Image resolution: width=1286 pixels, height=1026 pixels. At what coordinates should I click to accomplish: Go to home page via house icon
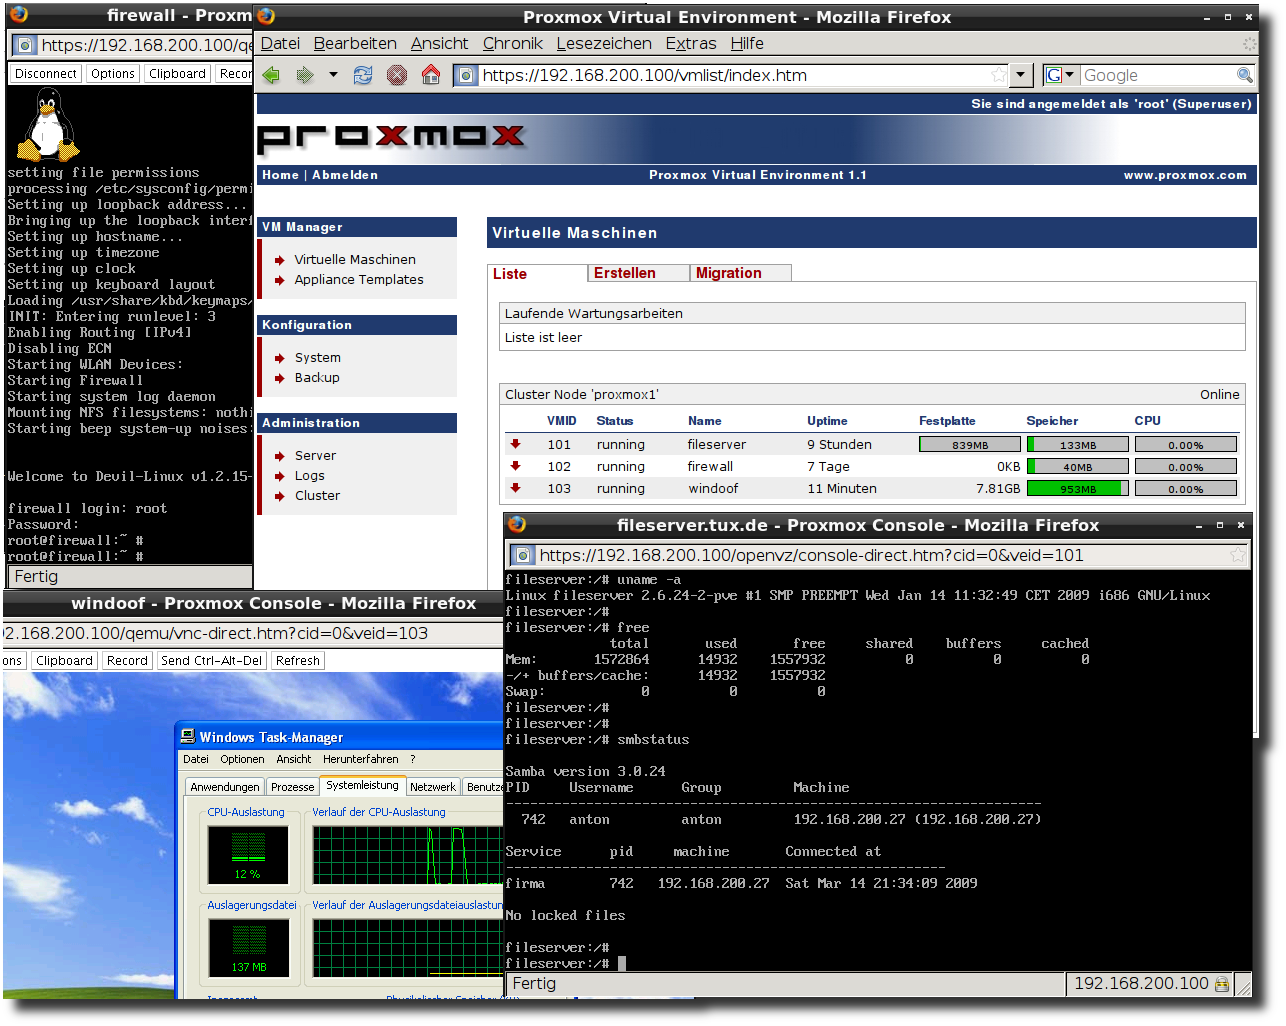pyautogui.click(x=431, y=75)
